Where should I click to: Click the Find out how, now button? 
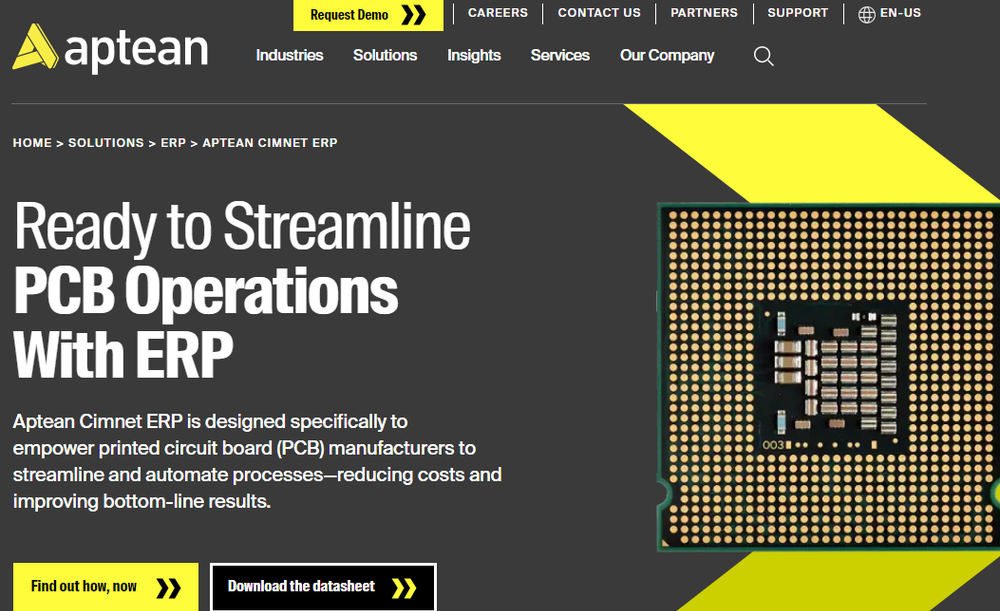click(x=106, y=587)
